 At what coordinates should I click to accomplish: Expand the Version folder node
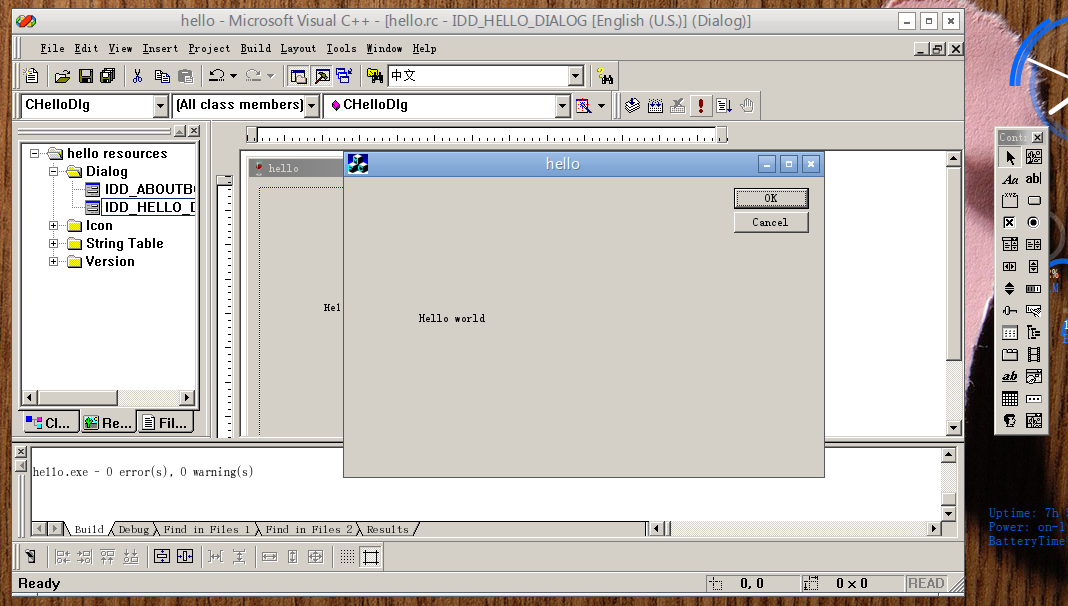tap(53, 261)
